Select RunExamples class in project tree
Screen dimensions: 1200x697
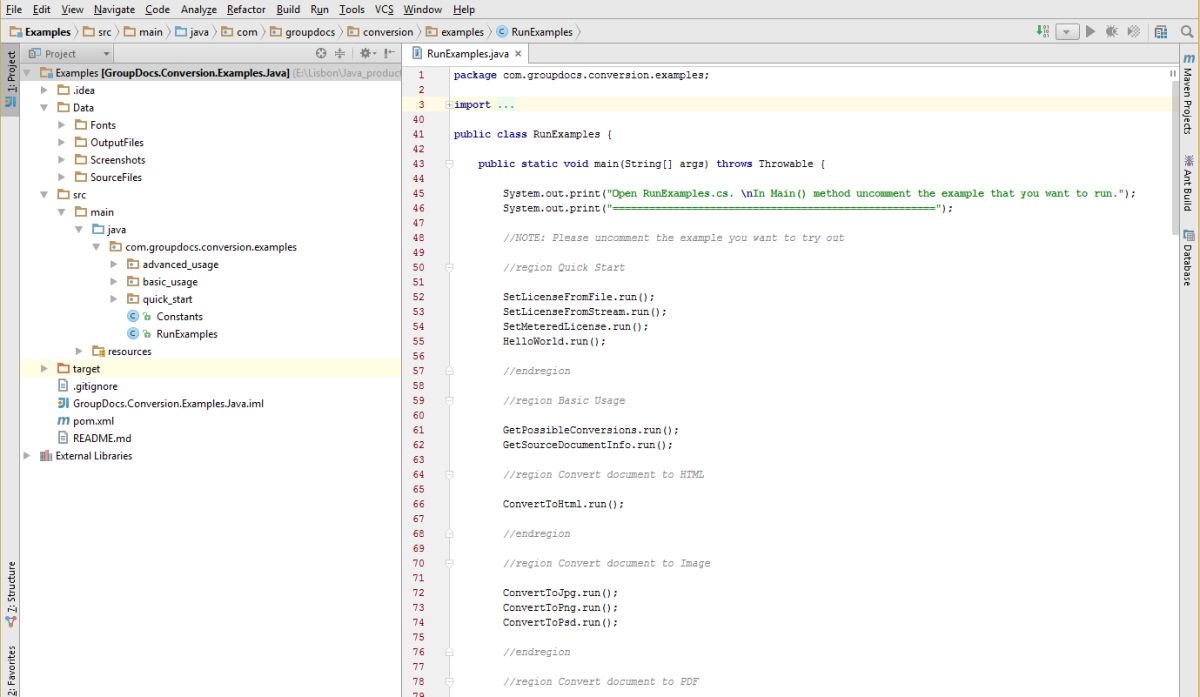coord(187,334)
